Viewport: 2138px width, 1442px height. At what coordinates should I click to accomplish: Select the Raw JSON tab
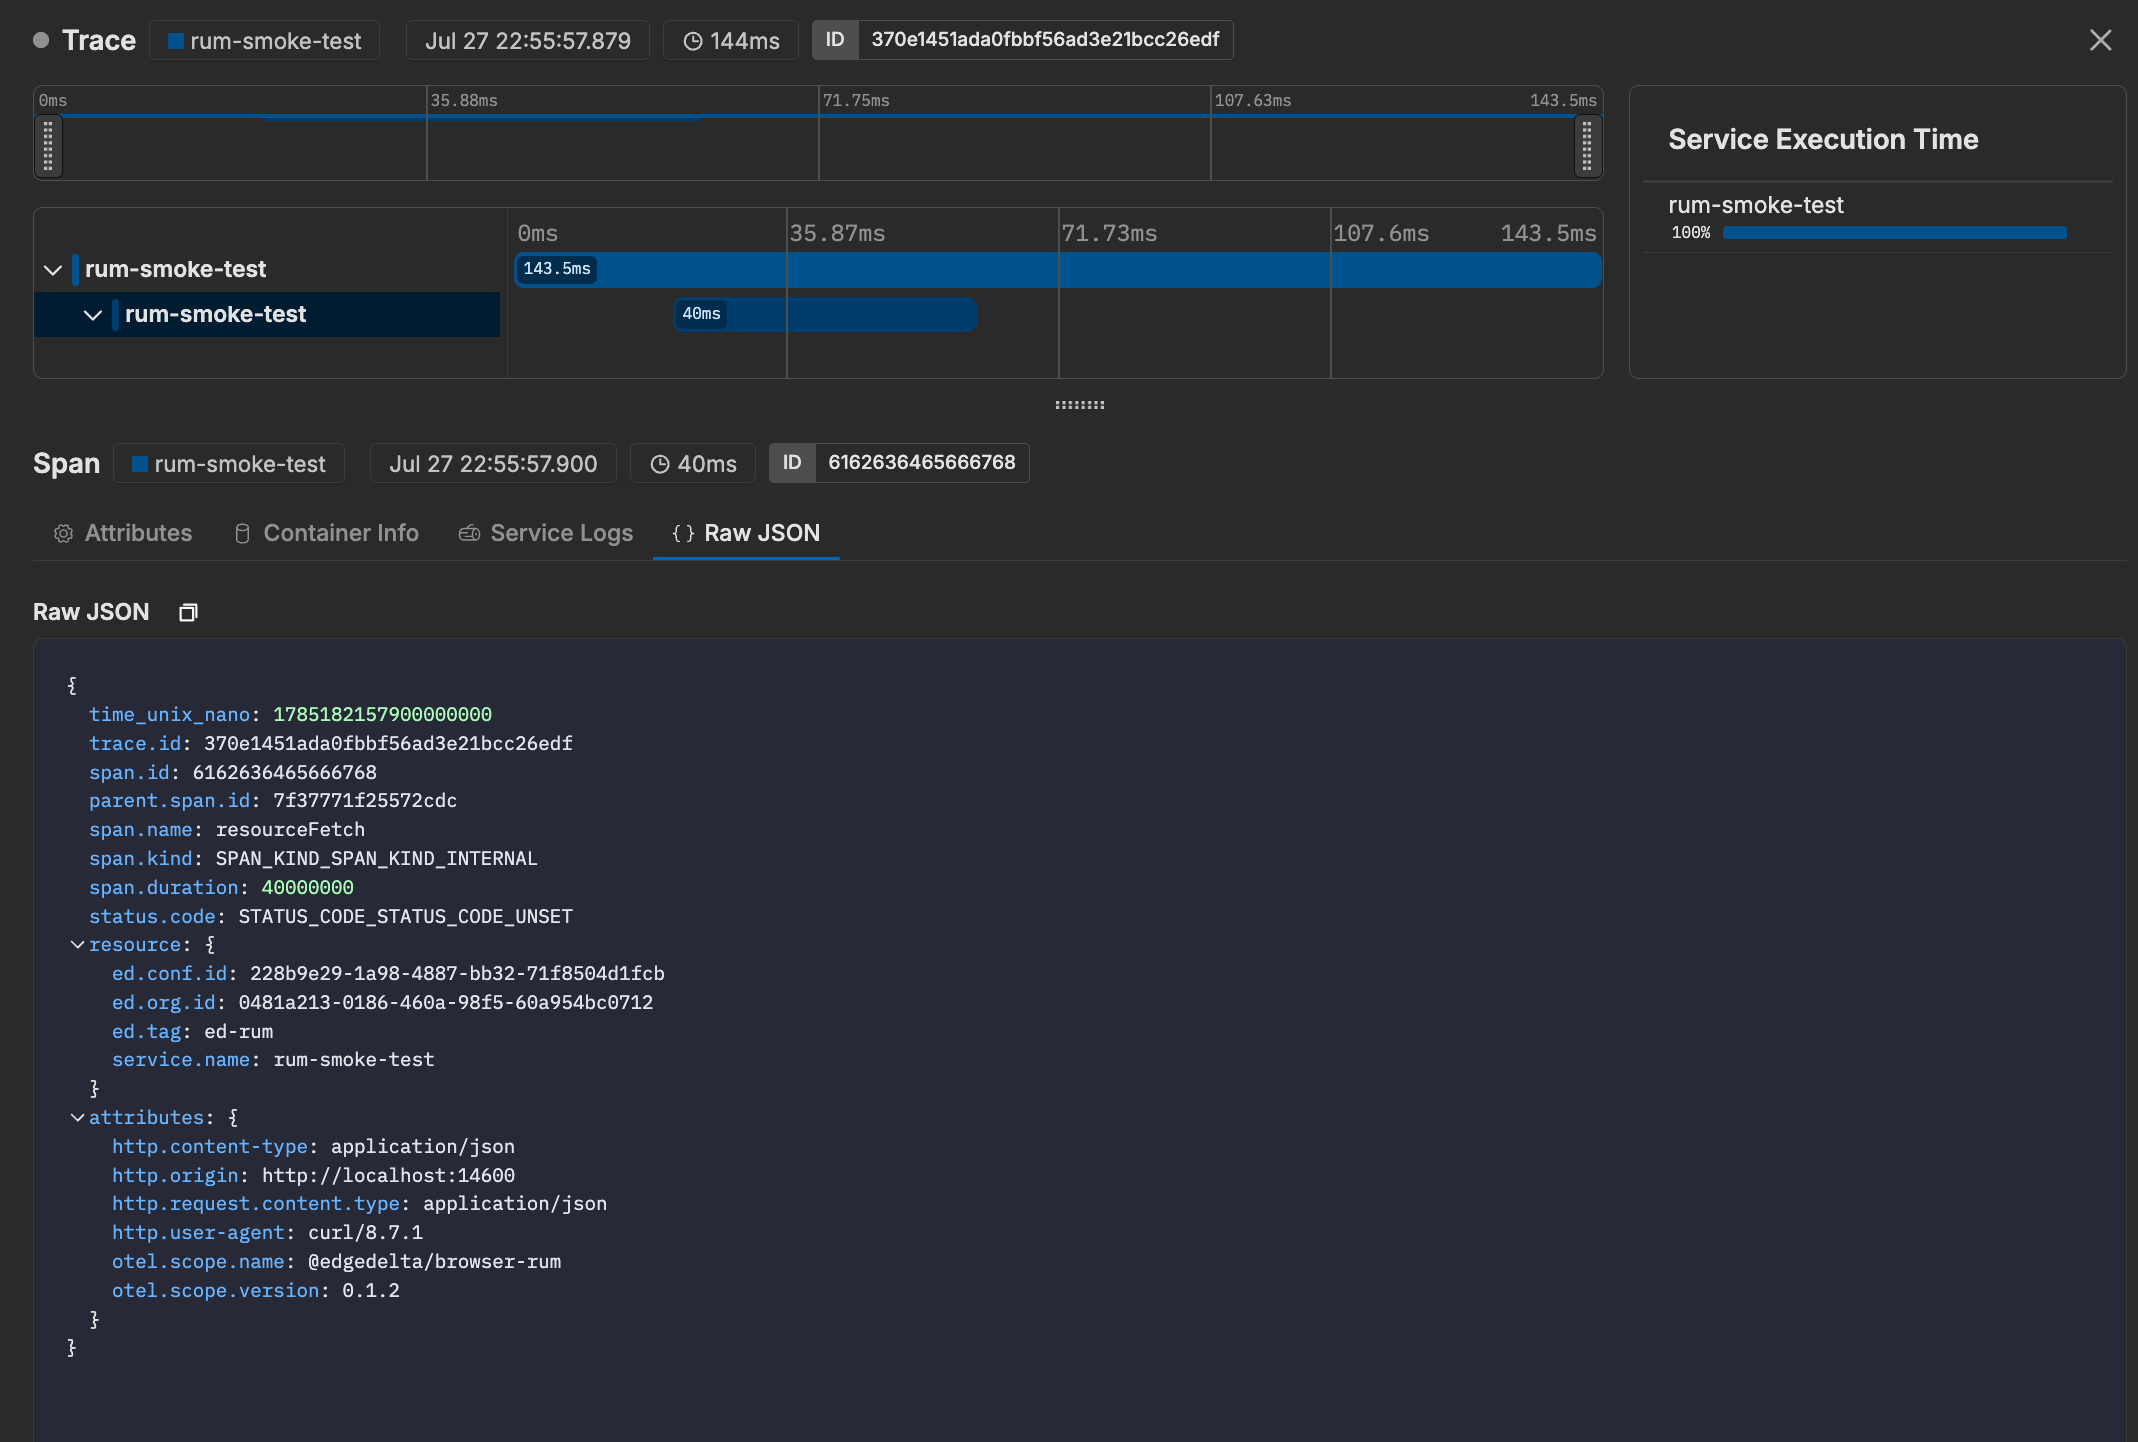click(x=746, y=533)
